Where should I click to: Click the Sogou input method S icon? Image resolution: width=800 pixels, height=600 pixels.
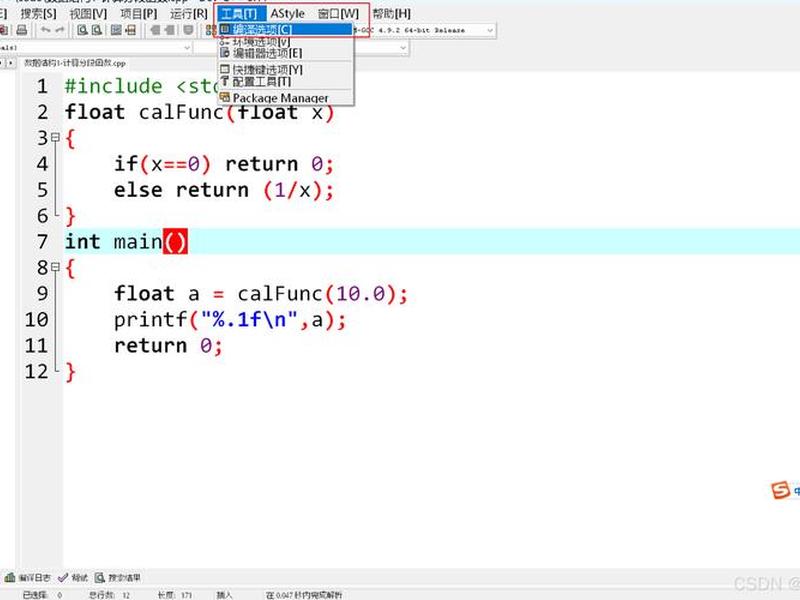pos(780,490)
